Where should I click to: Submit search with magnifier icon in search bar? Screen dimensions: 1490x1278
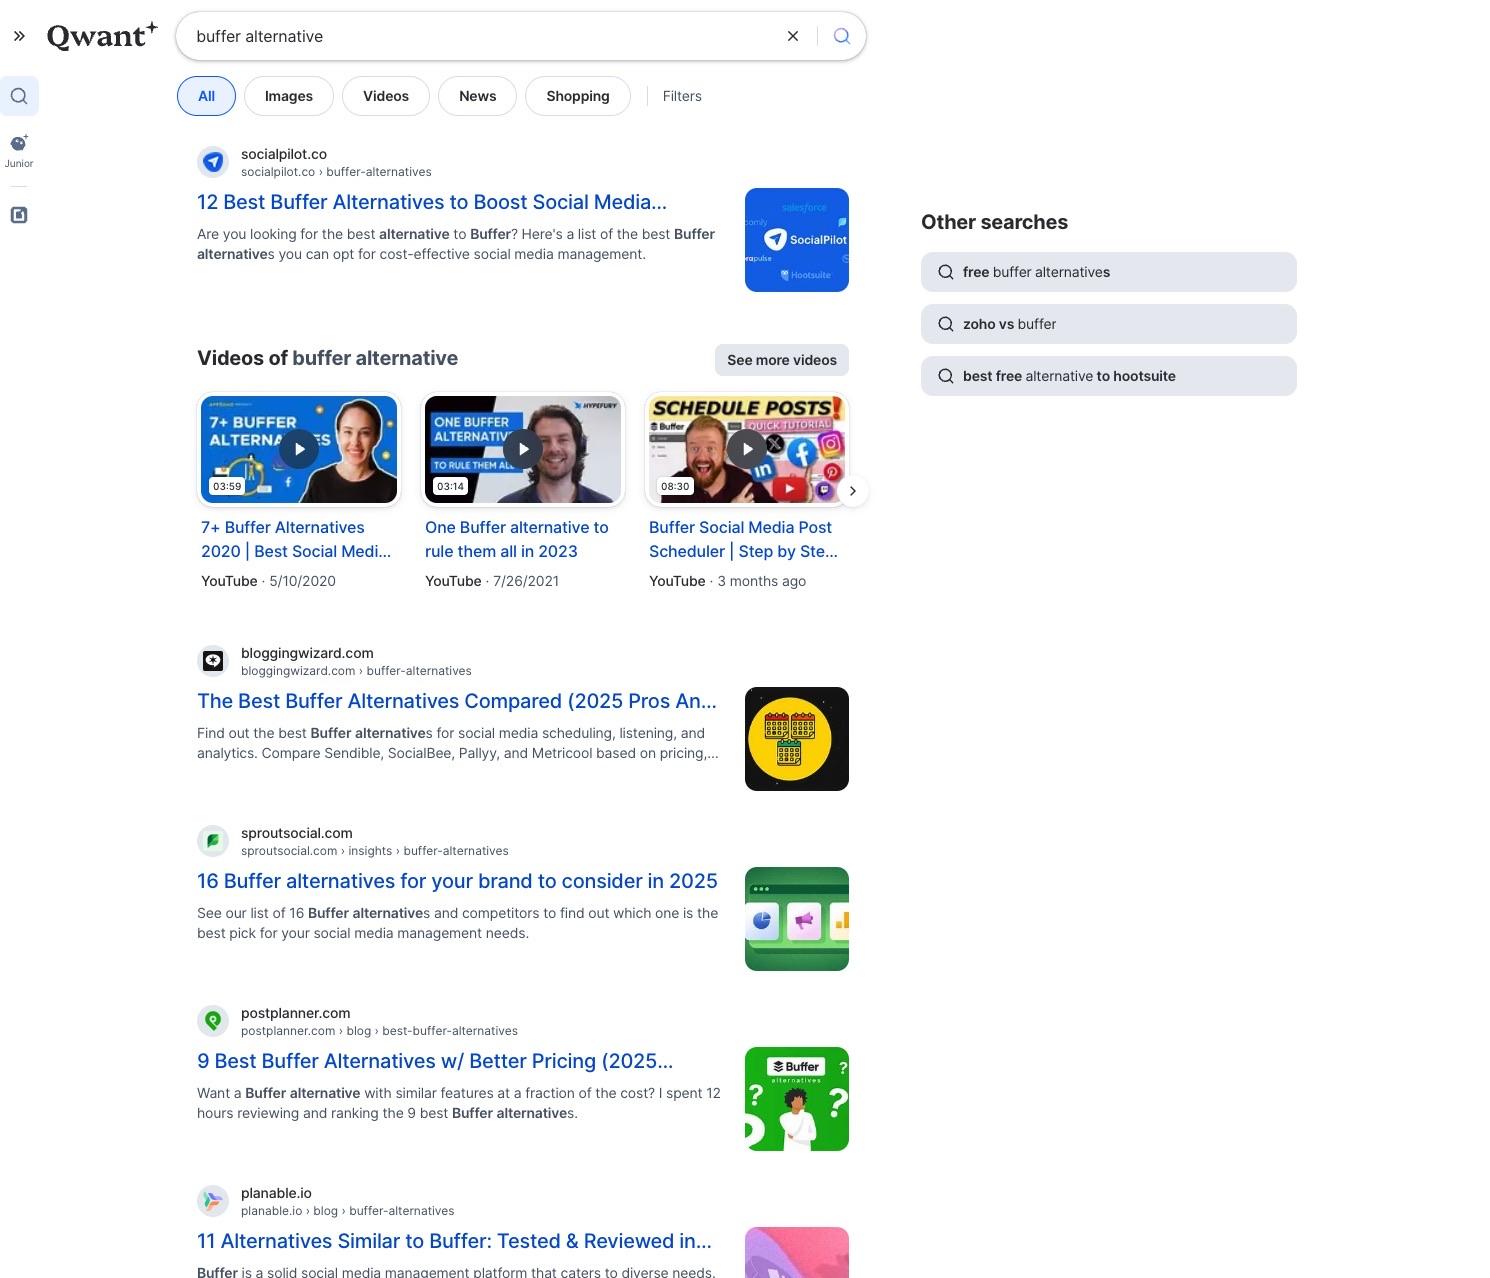842,36
